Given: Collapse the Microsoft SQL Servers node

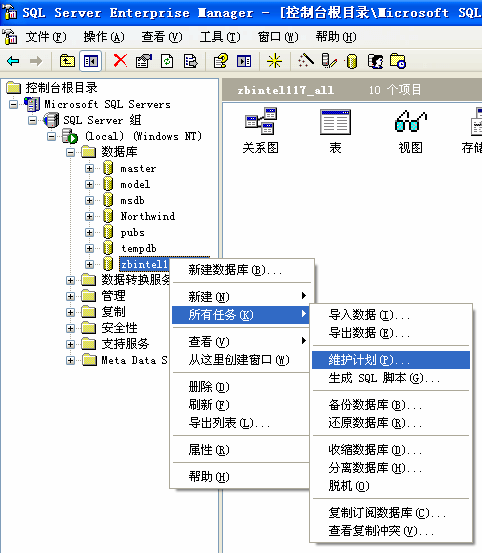Looking at the screenshot, I should (x=13, y=105).
